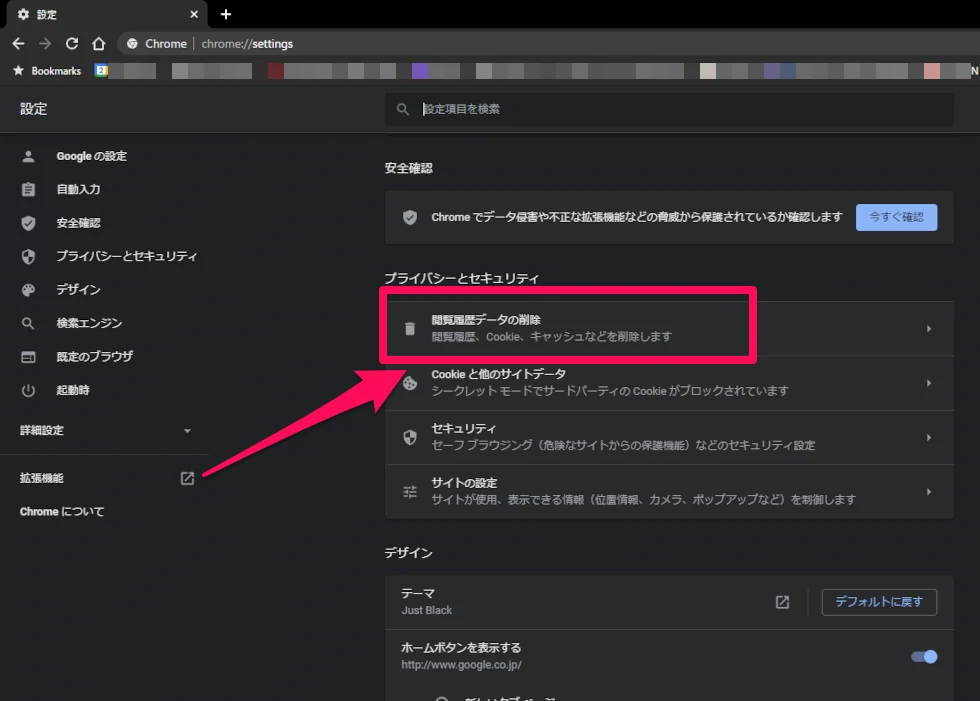The width and height of the screenshot is (980, 701).
Task: Click デフォルトに戻す to reset the theme
Action: [x=879, y=602]
